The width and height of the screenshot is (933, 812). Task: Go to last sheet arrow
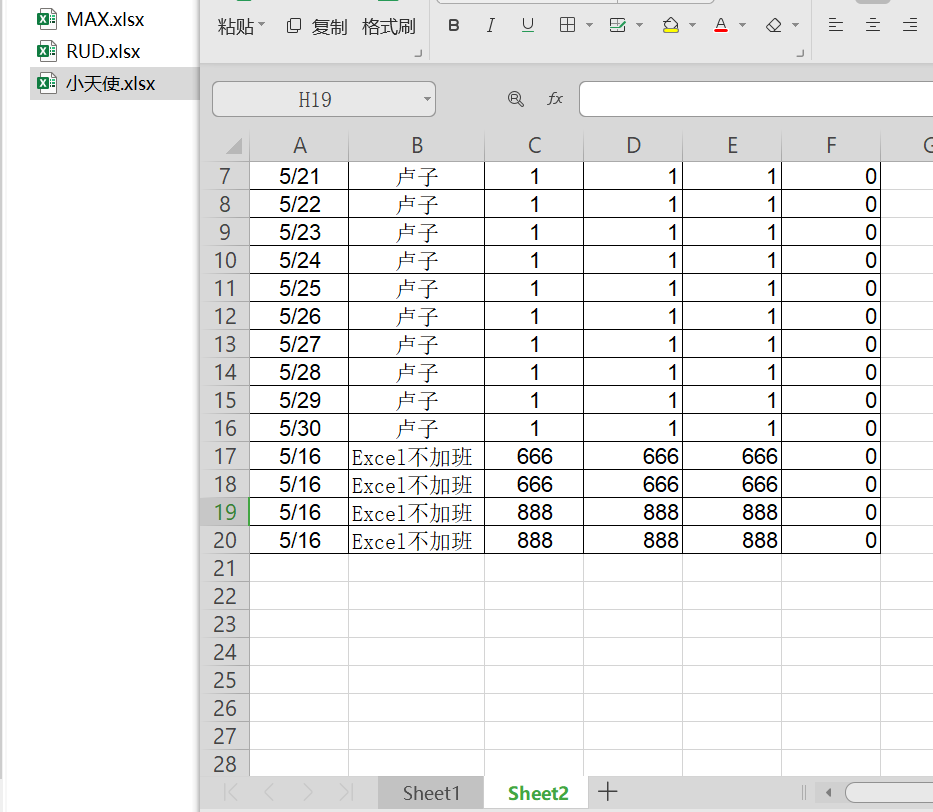tap(346, 792)
